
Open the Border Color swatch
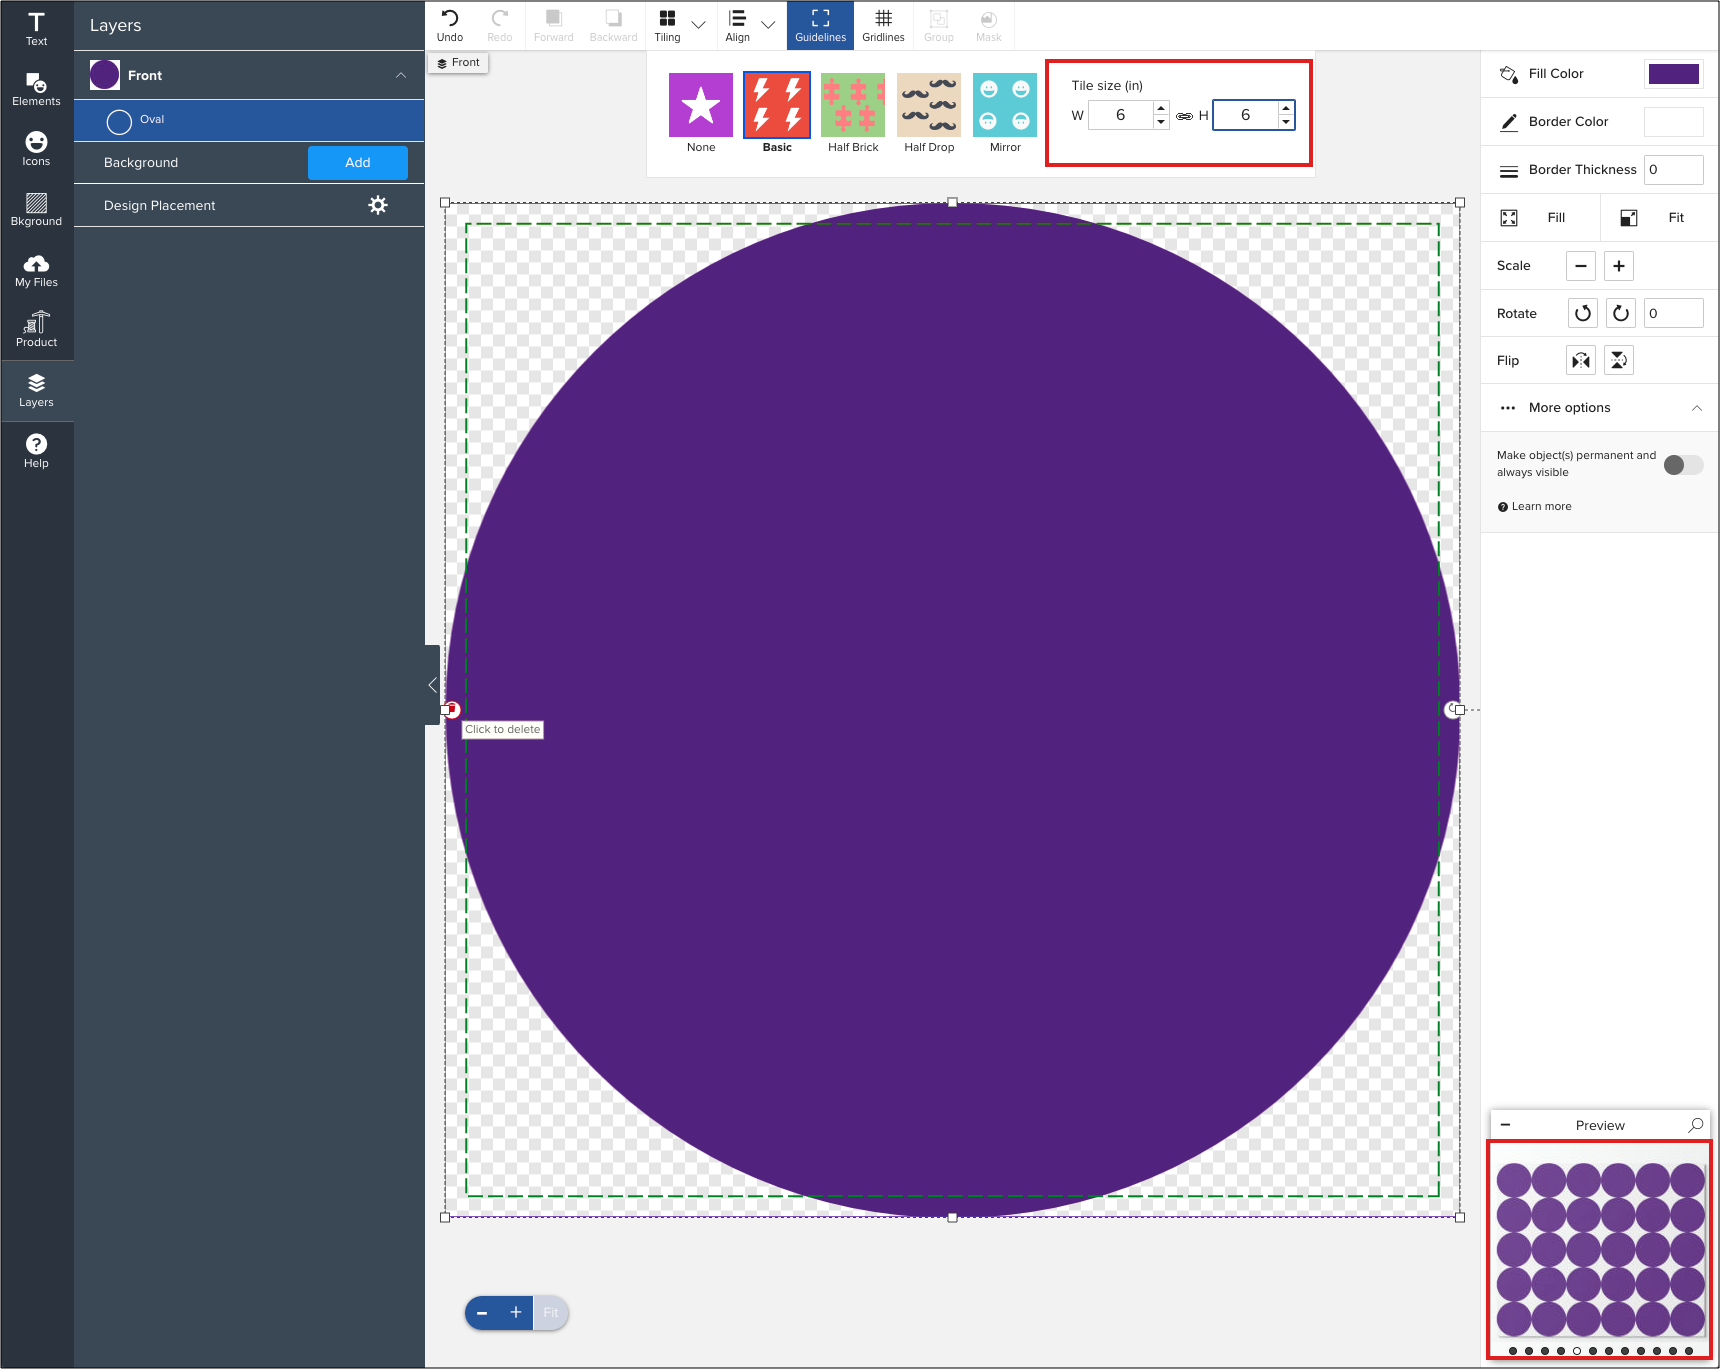coord(1674,122)
